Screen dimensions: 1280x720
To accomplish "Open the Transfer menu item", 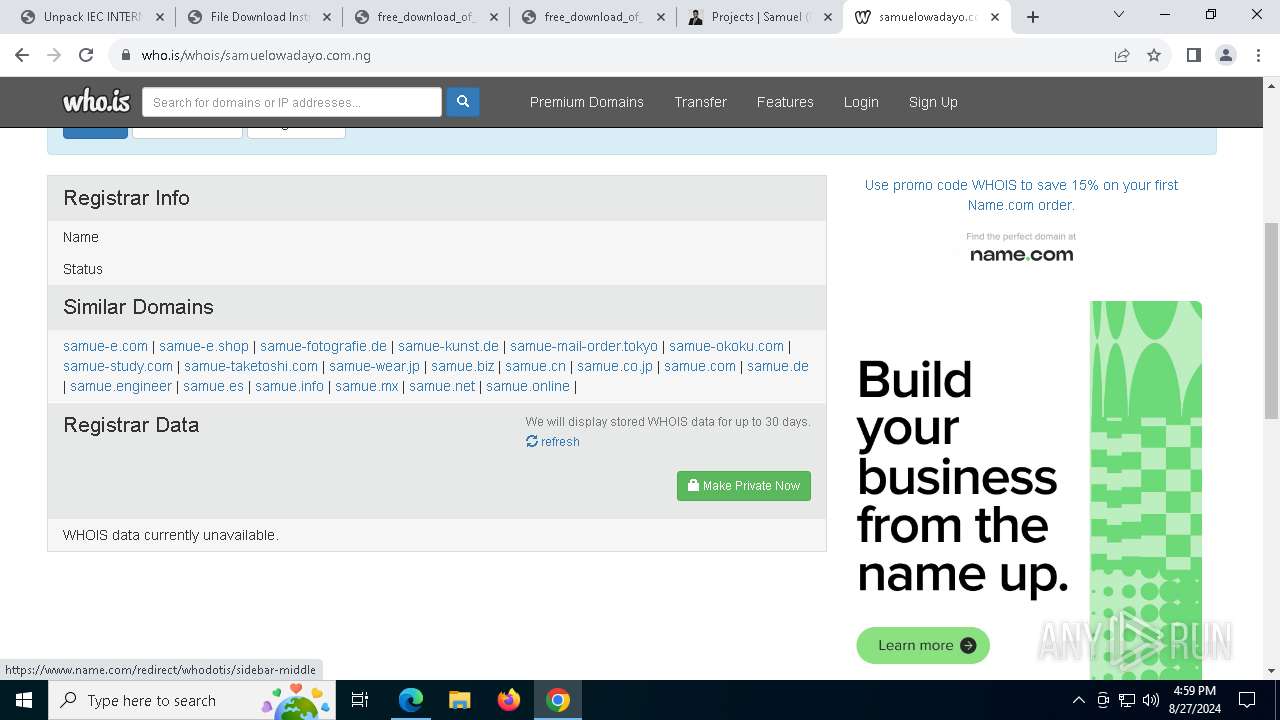I will [x=700, y=102].
